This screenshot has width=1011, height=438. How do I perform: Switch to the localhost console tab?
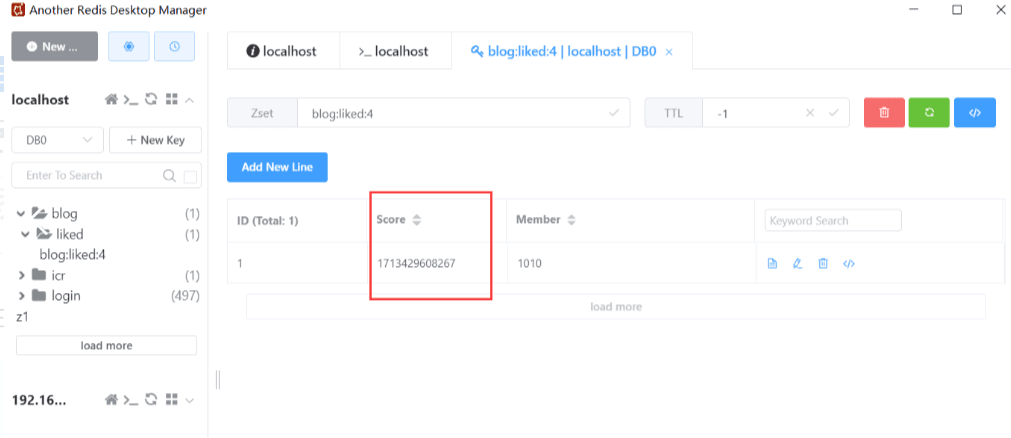tap(394, 51)
